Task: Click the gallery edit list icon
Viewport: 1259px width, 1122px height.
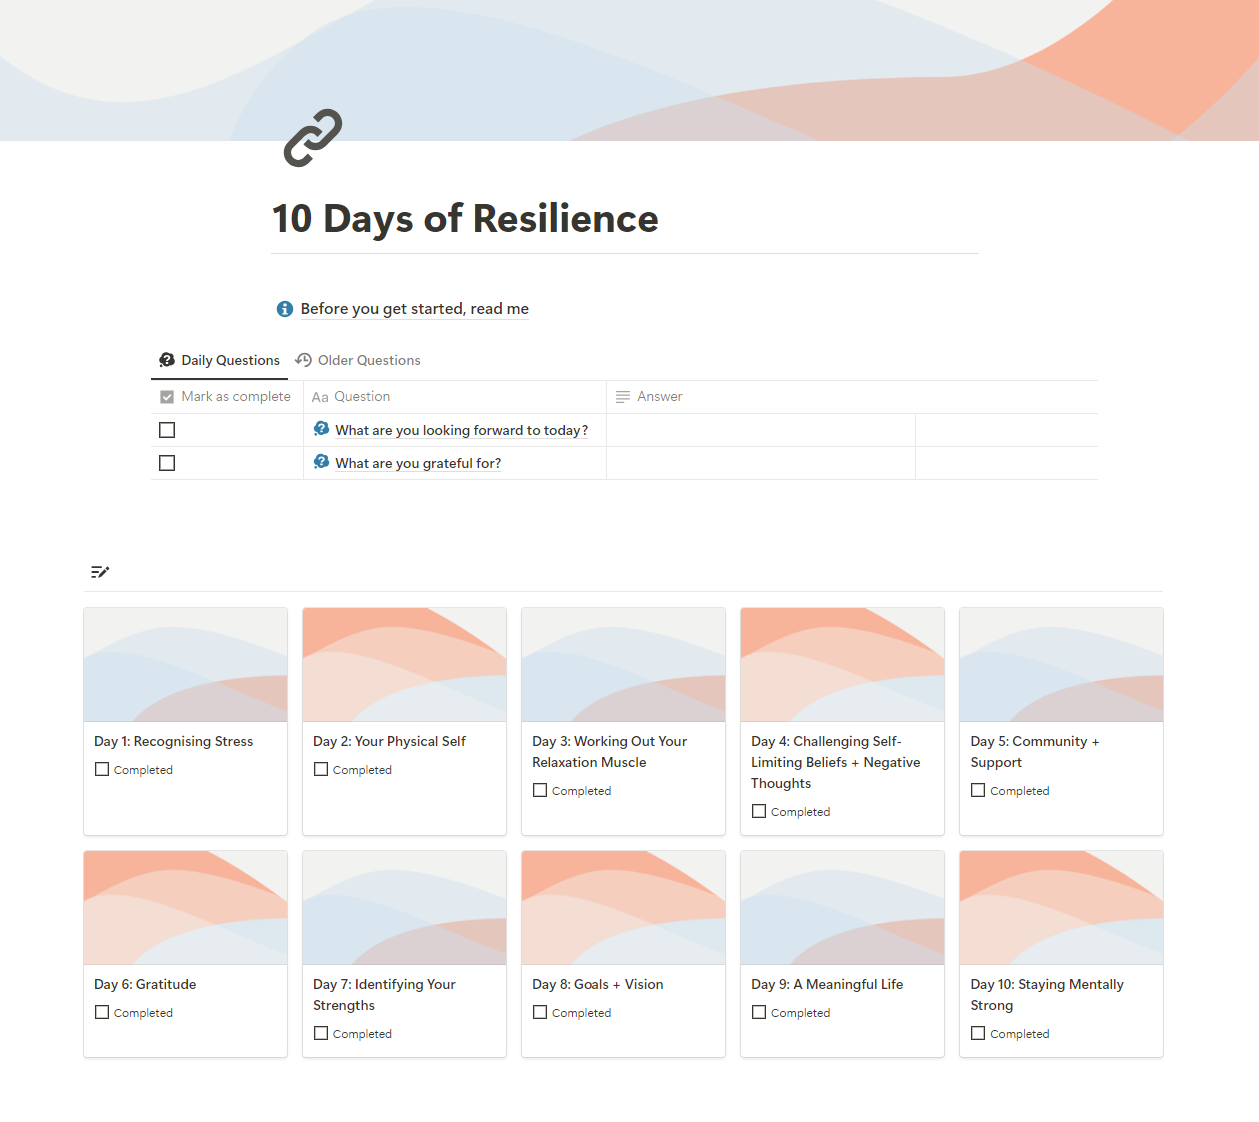Action: (x=100, y=572)
